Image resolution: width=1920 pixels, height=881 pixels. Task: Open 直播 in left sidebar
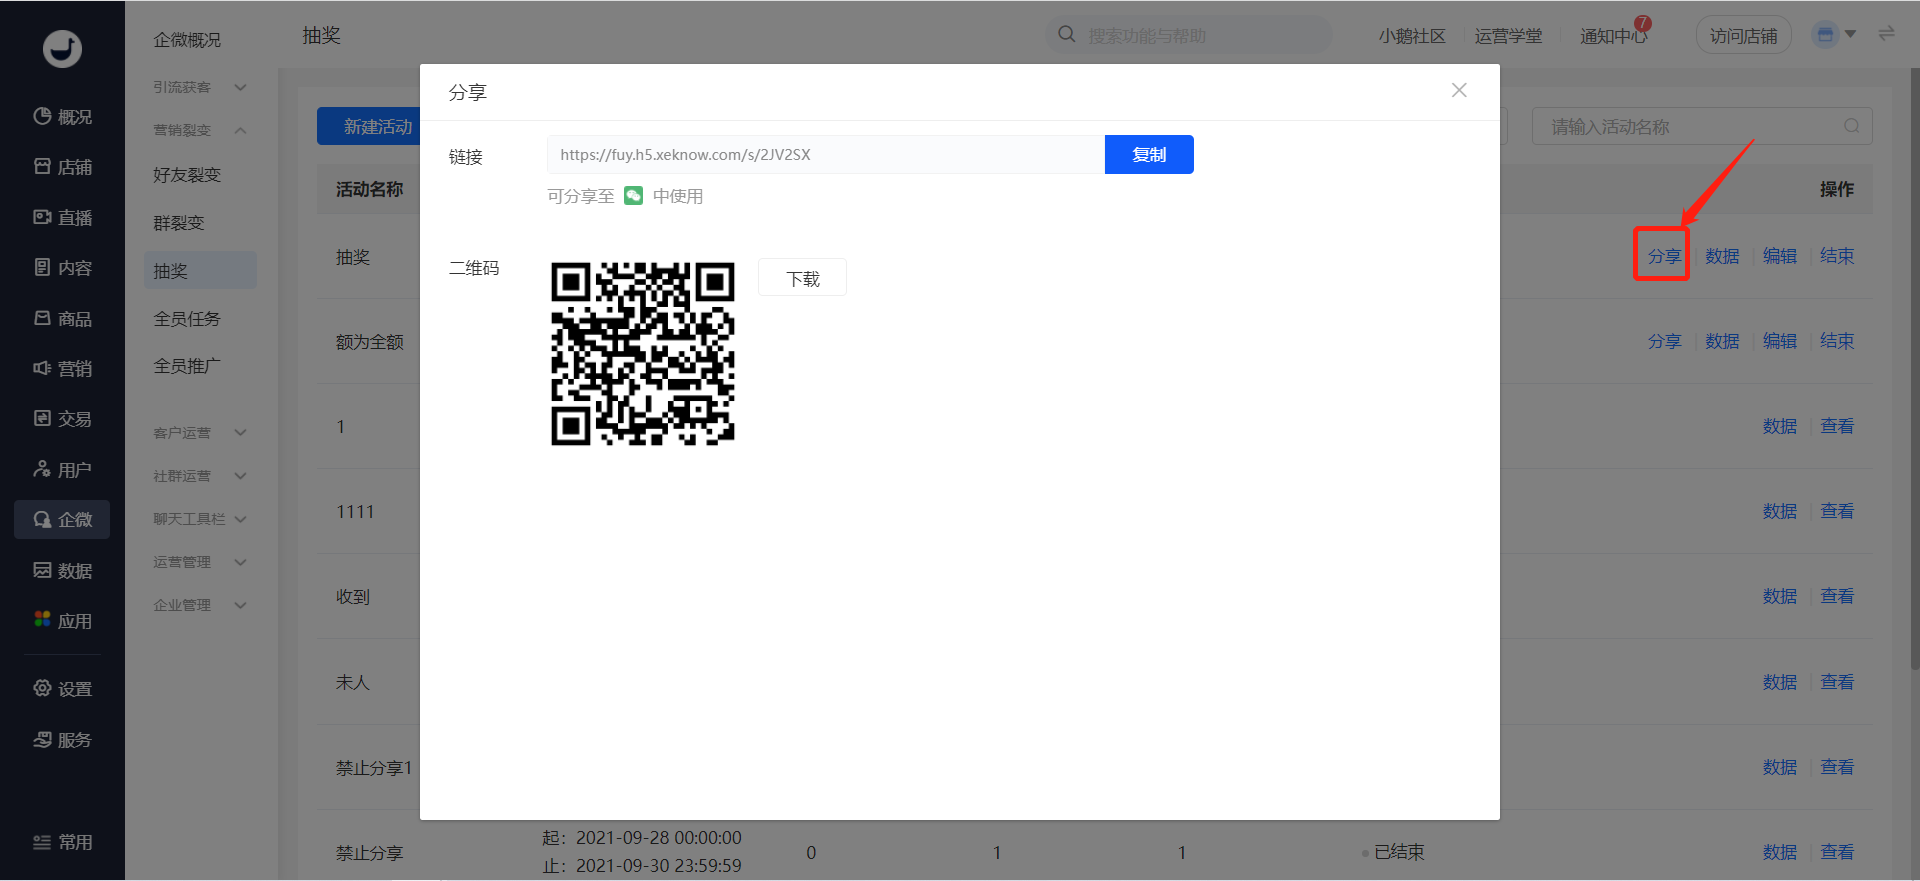[x=62, y=218]
